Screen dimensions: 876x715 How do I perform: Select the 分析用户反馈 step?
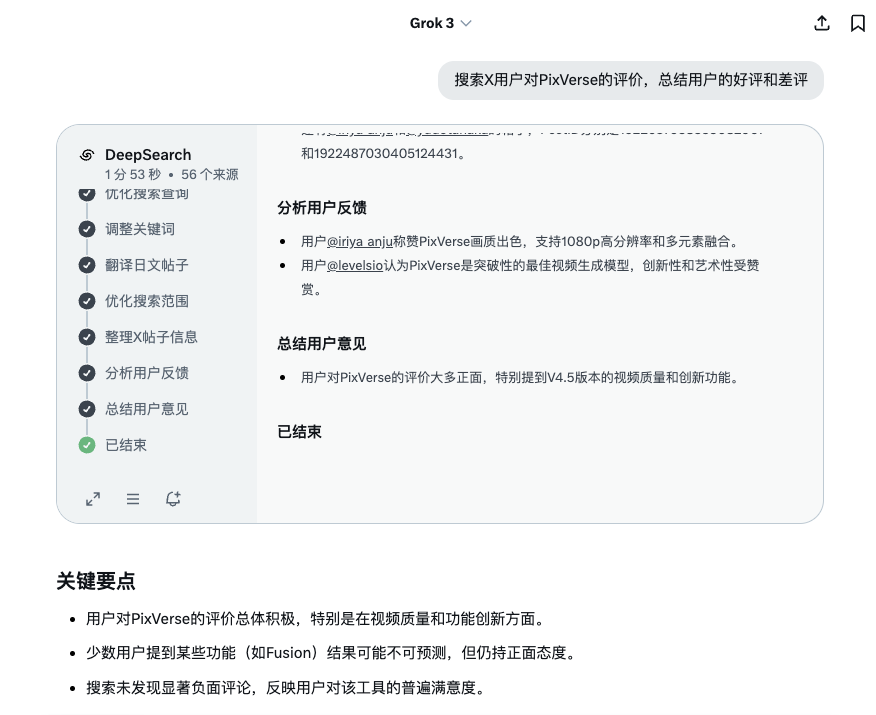click(147, 373)
